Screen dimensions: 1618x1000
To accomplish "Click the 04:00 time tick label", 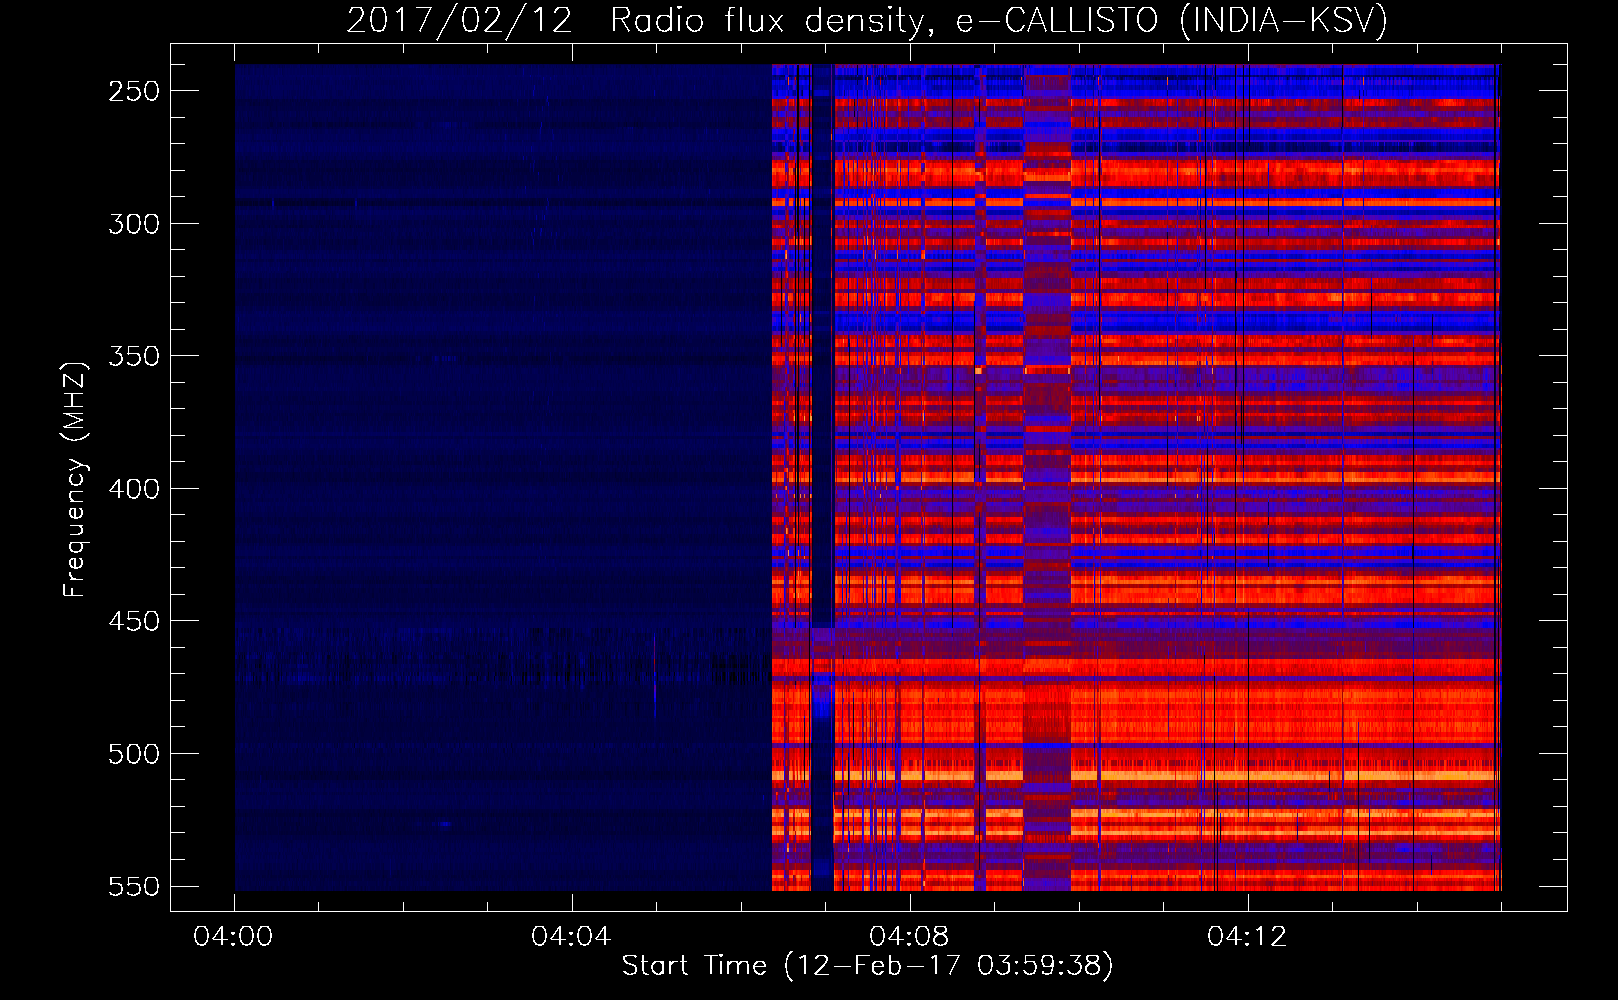I will coord(233,937).
